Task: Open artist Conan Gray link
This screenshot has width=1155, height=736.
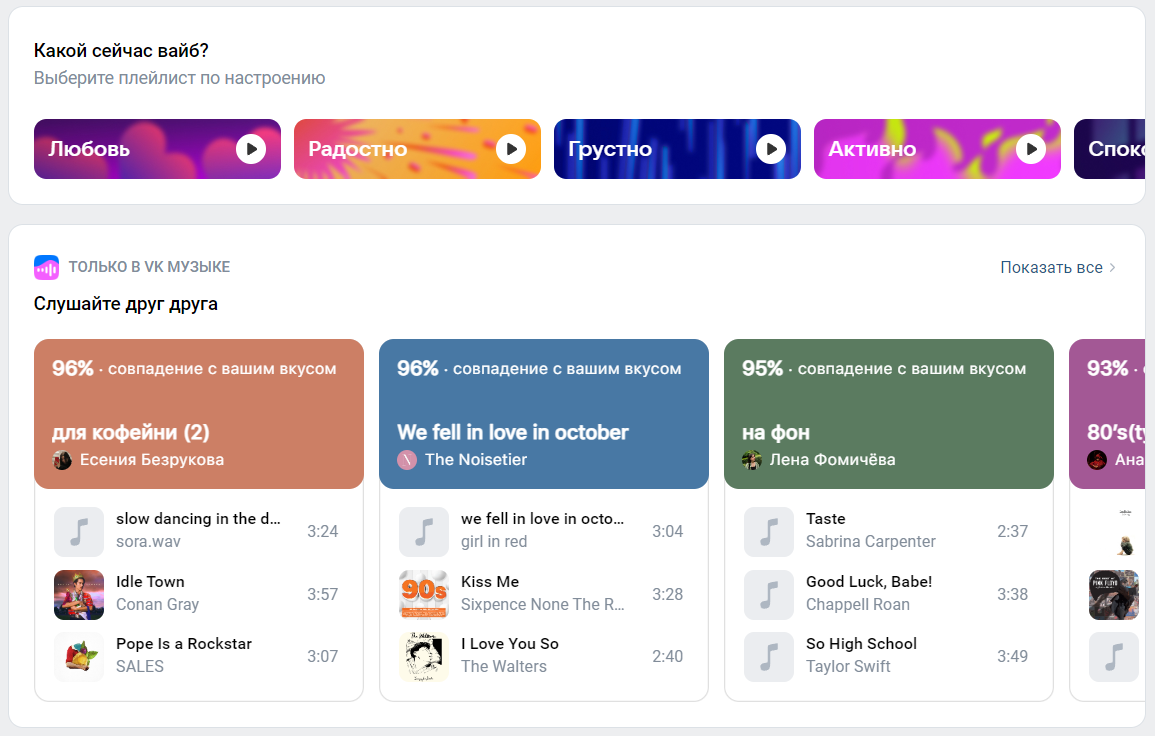Action: 157,604
